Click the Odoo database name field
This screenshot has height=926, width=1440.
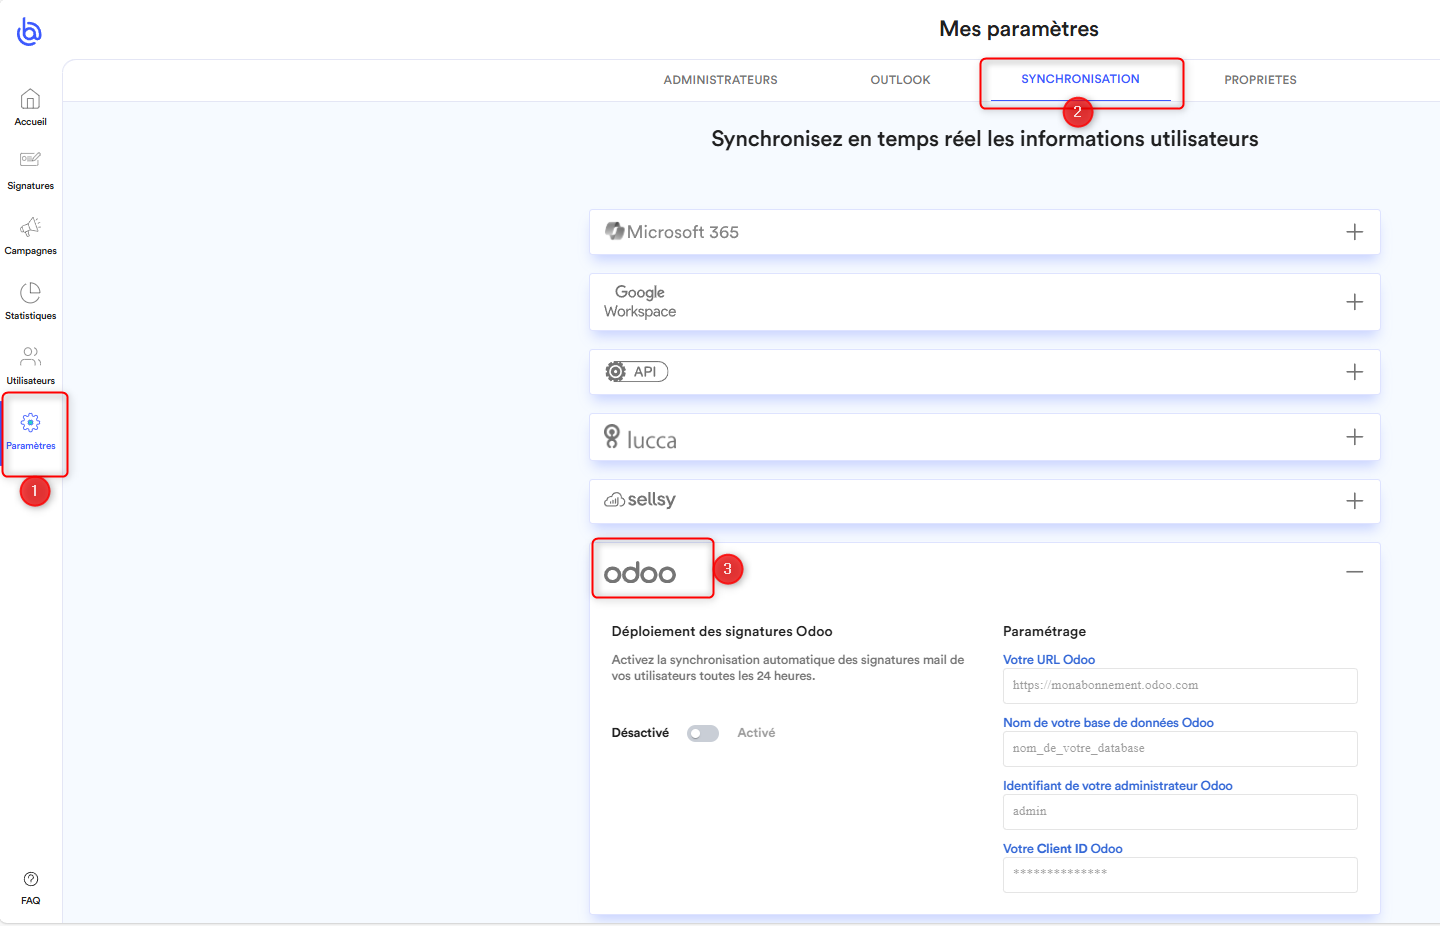click(1180, 749)
